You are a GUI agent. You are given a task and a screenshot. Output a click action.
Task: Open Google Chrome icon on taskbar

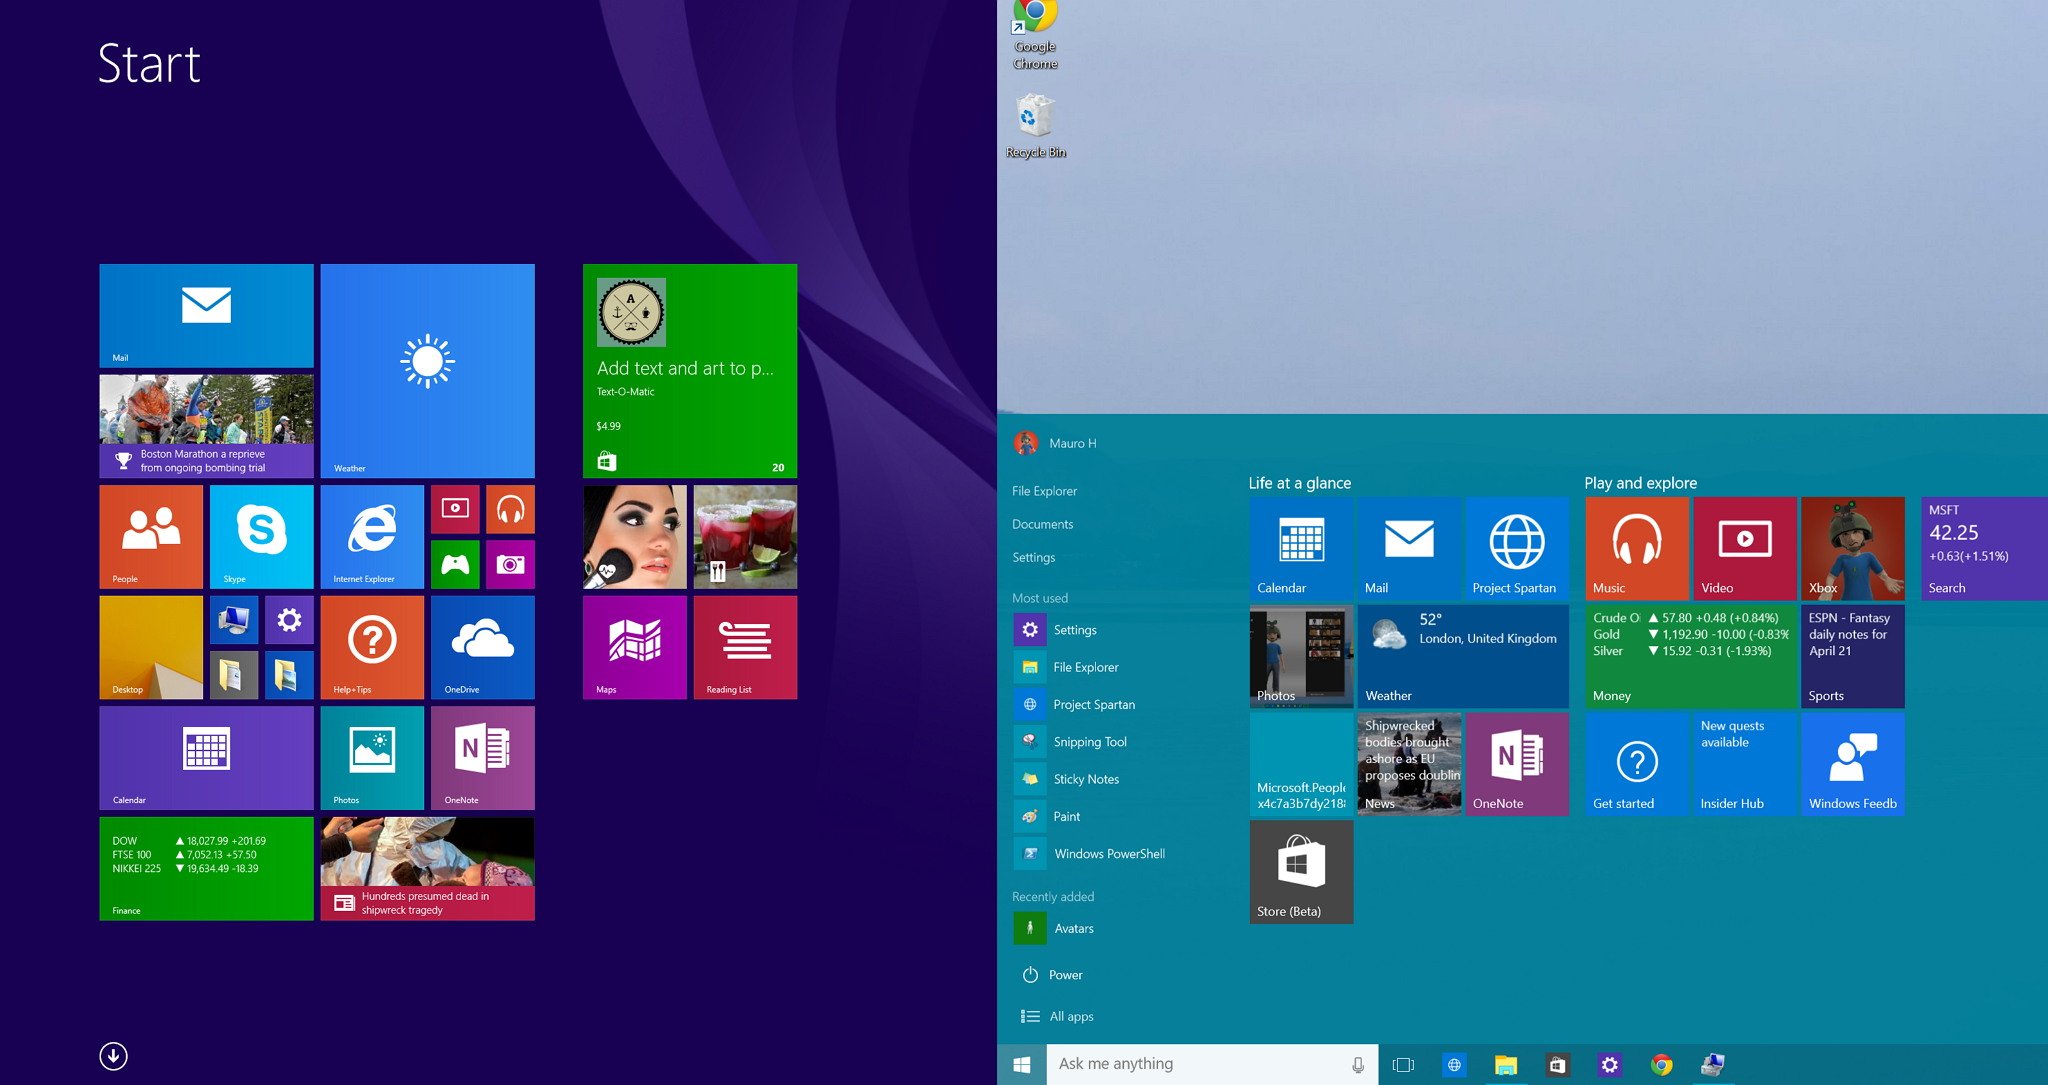click(x=1661, y=1065)
